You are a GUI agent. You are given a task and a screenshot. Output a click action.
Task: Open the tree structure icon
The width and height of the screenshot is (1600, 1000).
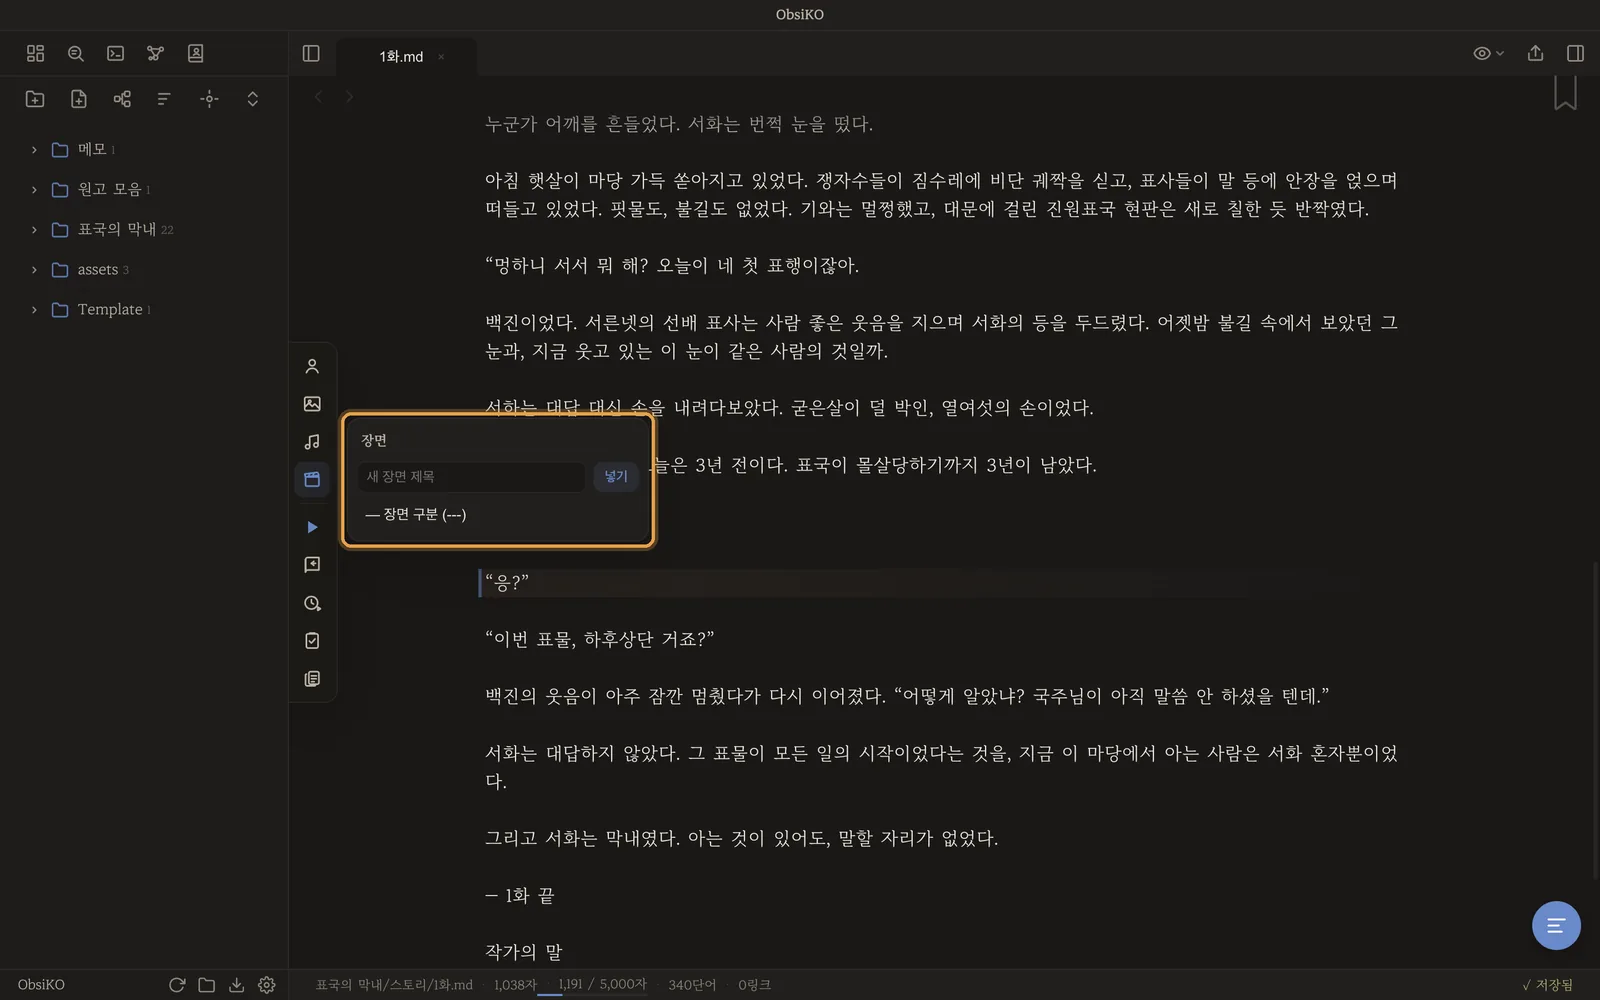[122, 98]
